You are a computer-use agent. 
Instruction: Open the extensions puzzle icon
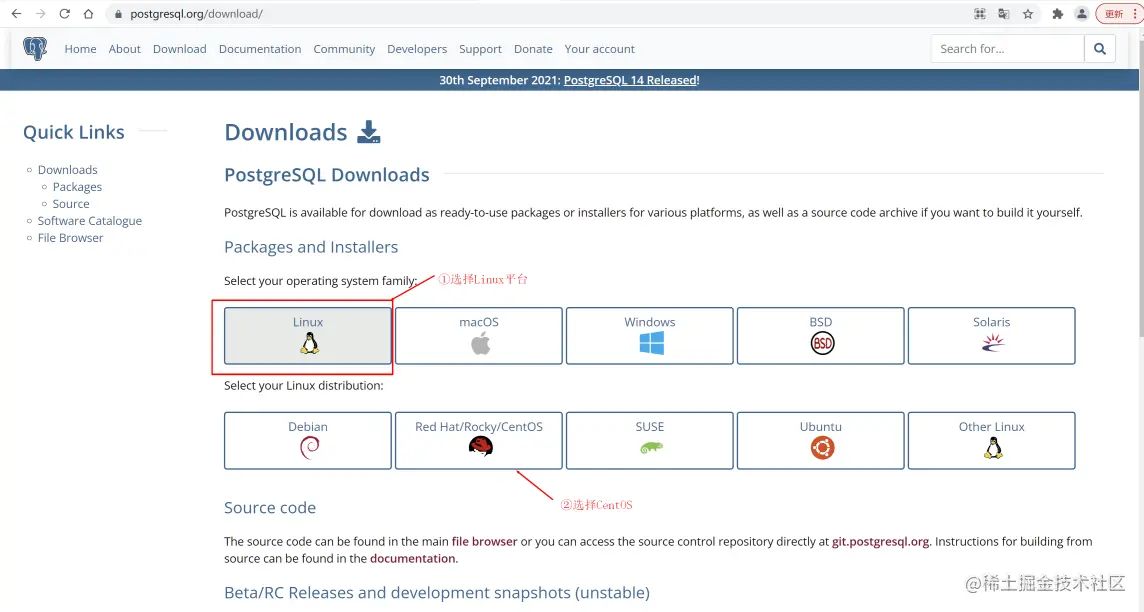[x=1057, y=14]
